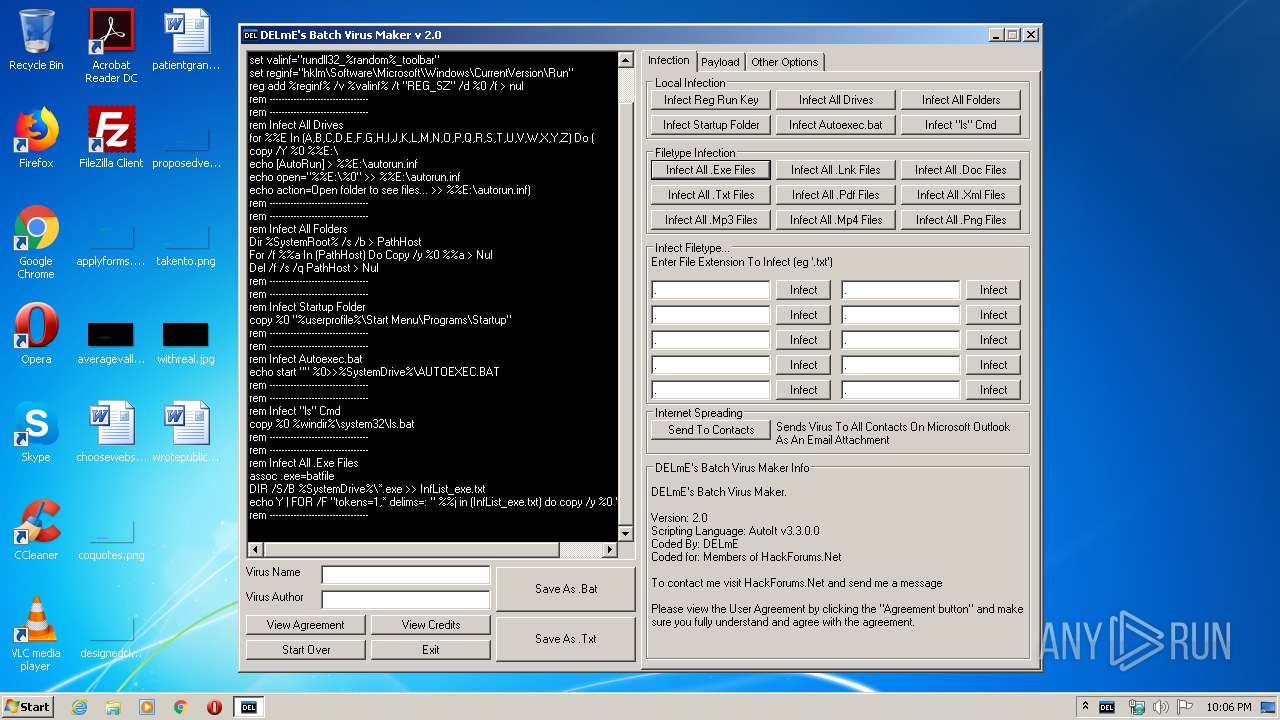Click the system clock showing 10:06 PM

[1228, 707]
